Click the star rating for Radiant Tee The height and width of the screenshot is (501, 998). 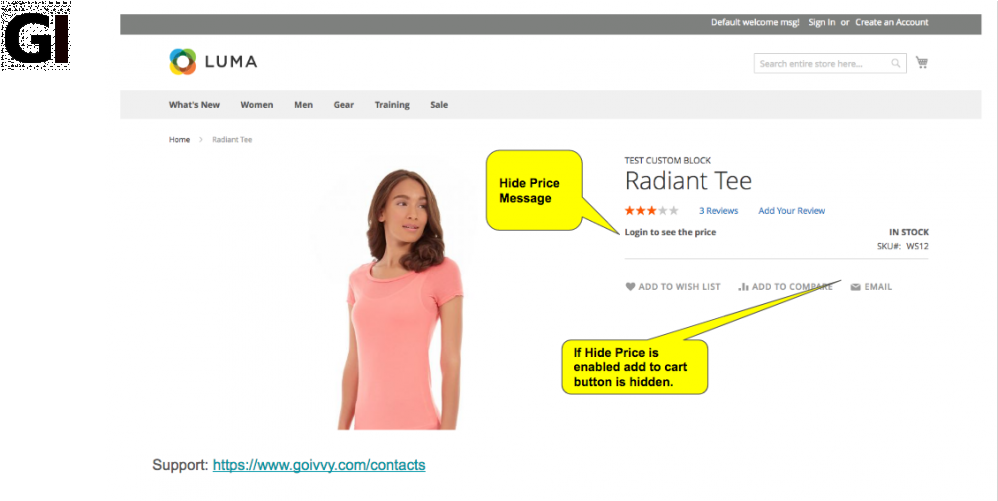pyautogui.click(x=652, y=211)
